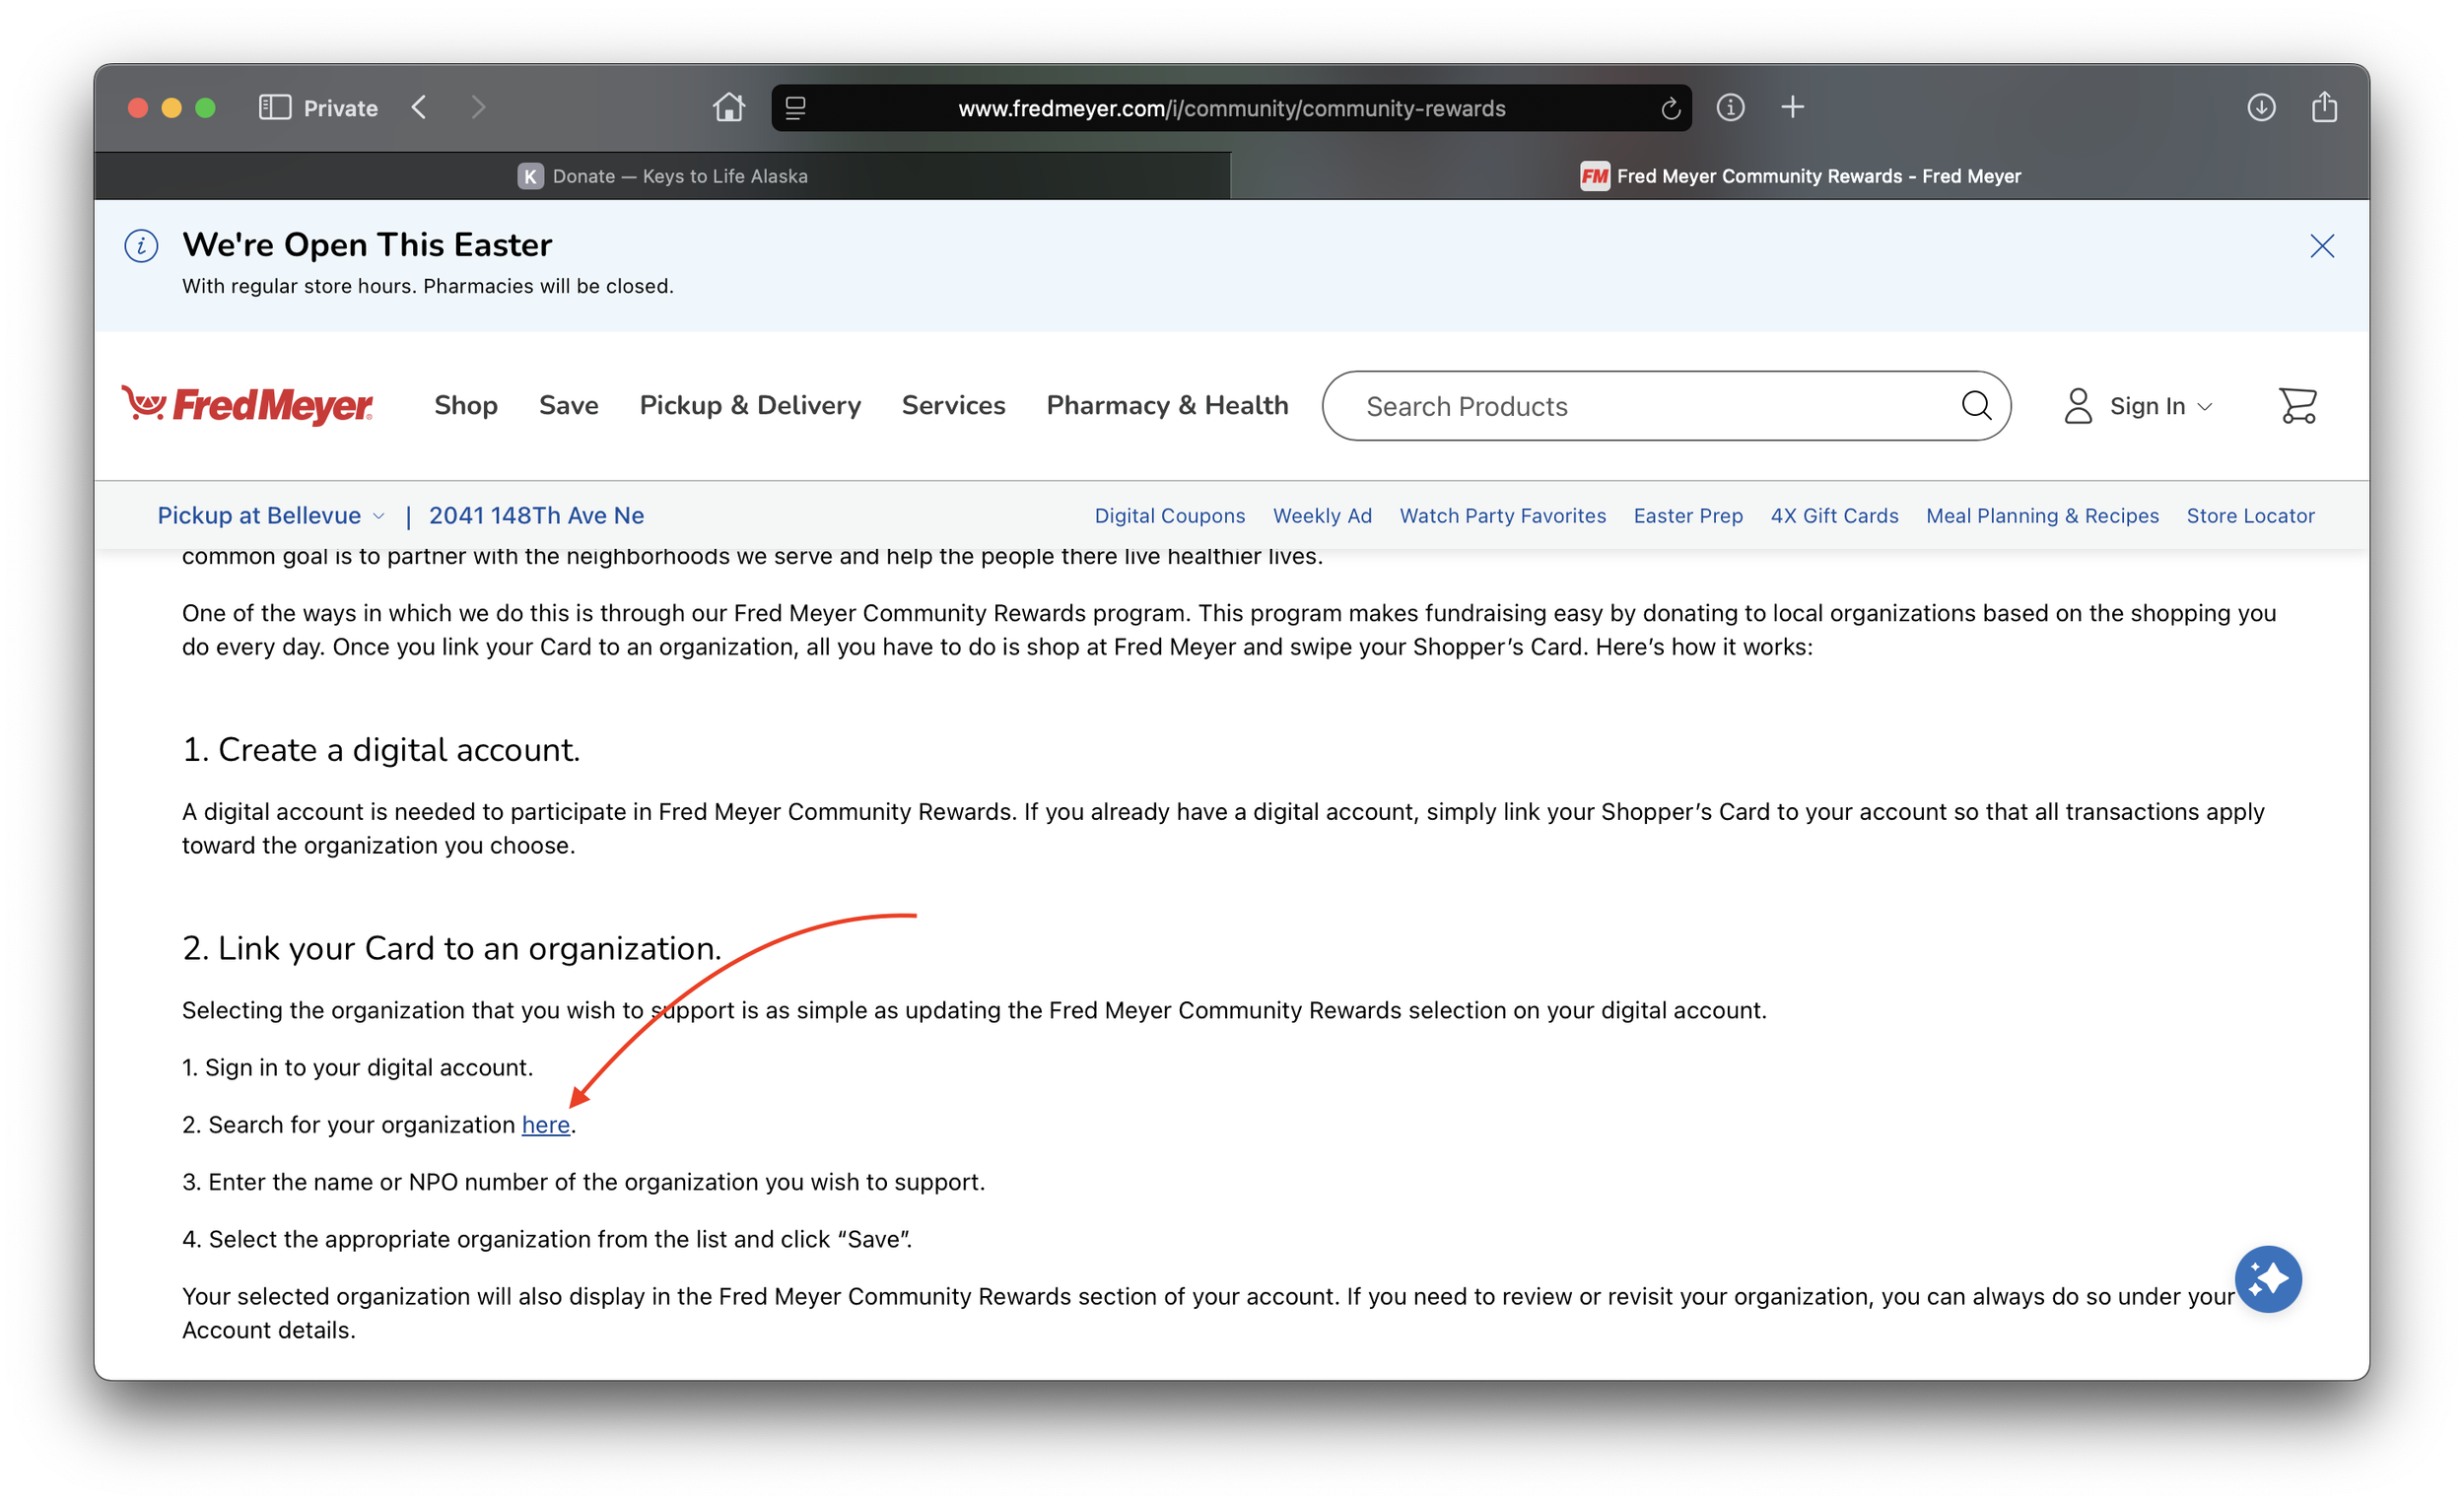Click the Search Products field
This screenshot has width=2464, height=1505.
[1640, 406]
